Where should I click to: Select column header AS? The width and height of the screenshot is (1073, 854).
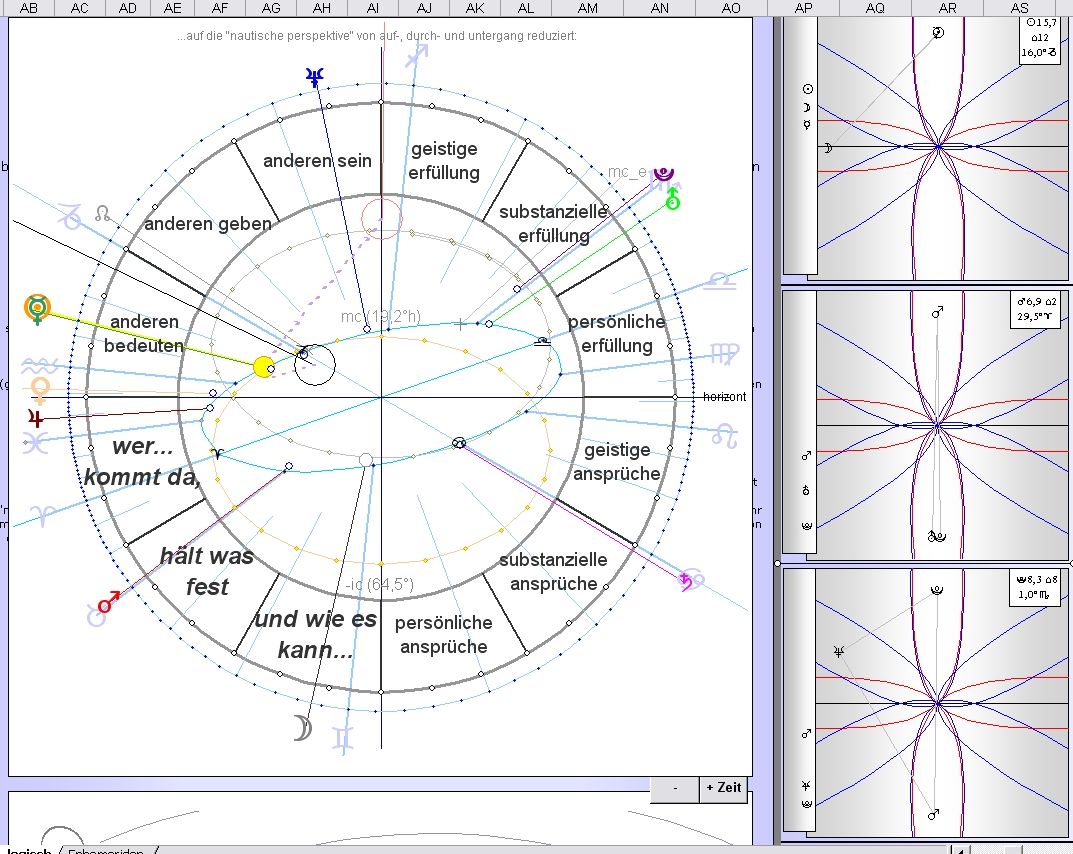click(x=1020, y=8)
